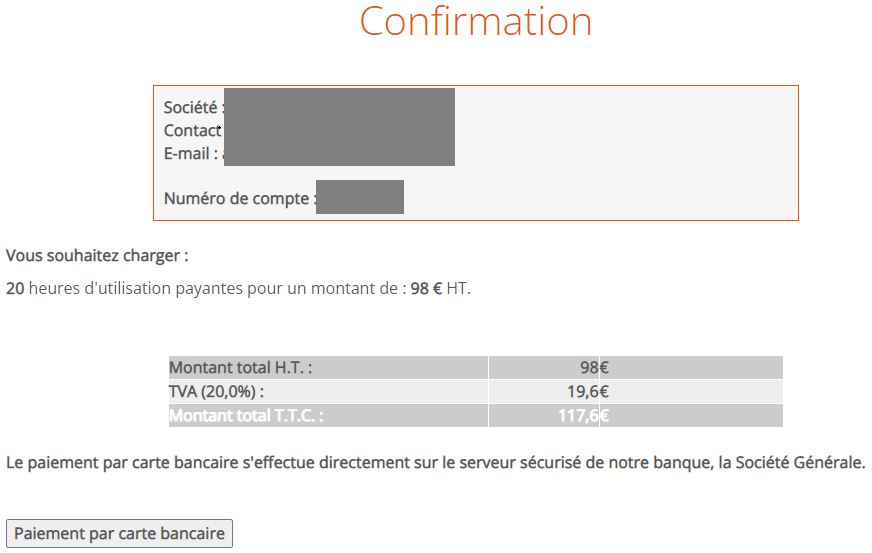Image resolution: width=872 pixels, height=553 pixels.
Task: Select the 98€ value in the table
Action: point(594,368)
